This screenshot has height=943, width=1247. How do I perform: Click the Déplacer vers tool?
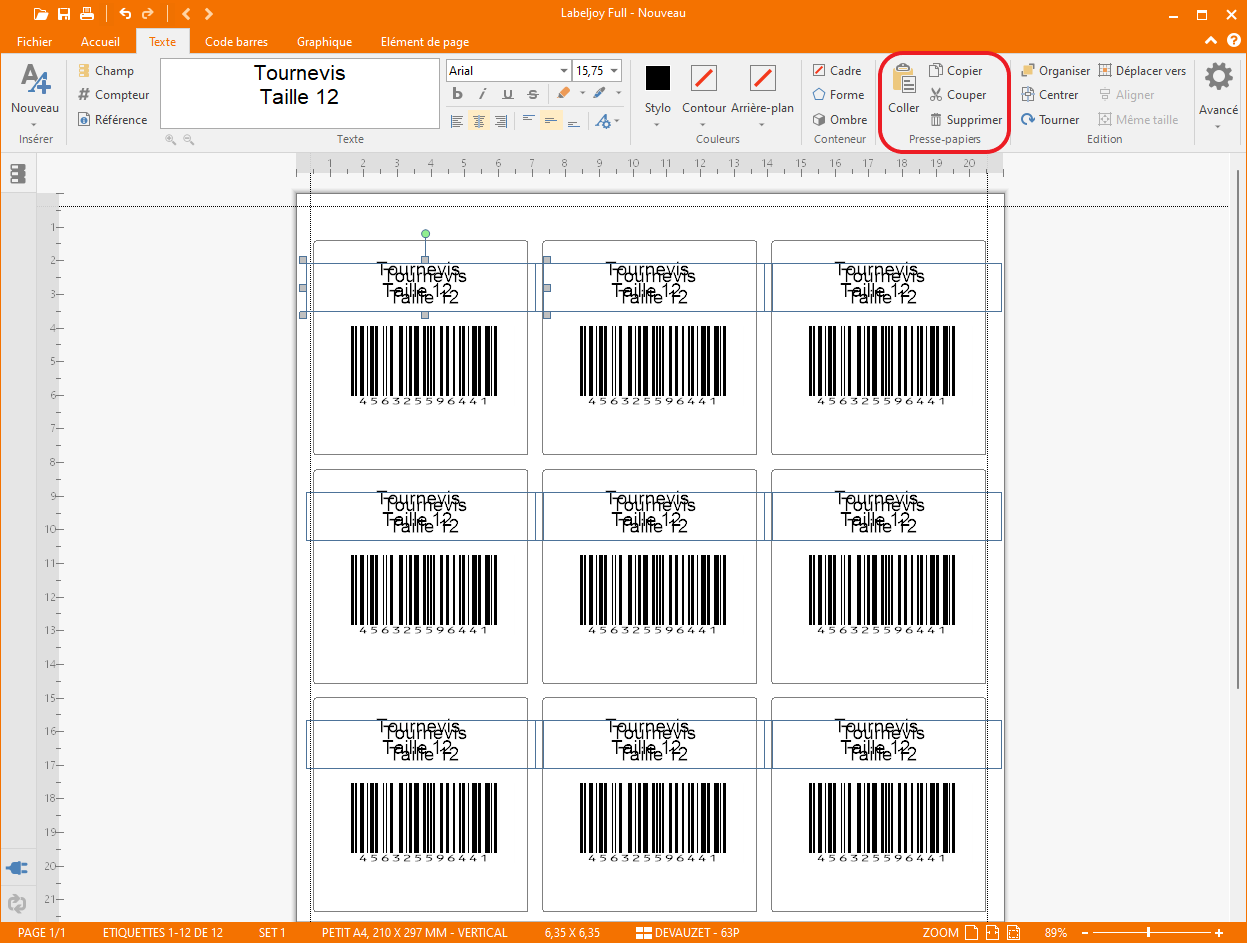[1142, 71]
